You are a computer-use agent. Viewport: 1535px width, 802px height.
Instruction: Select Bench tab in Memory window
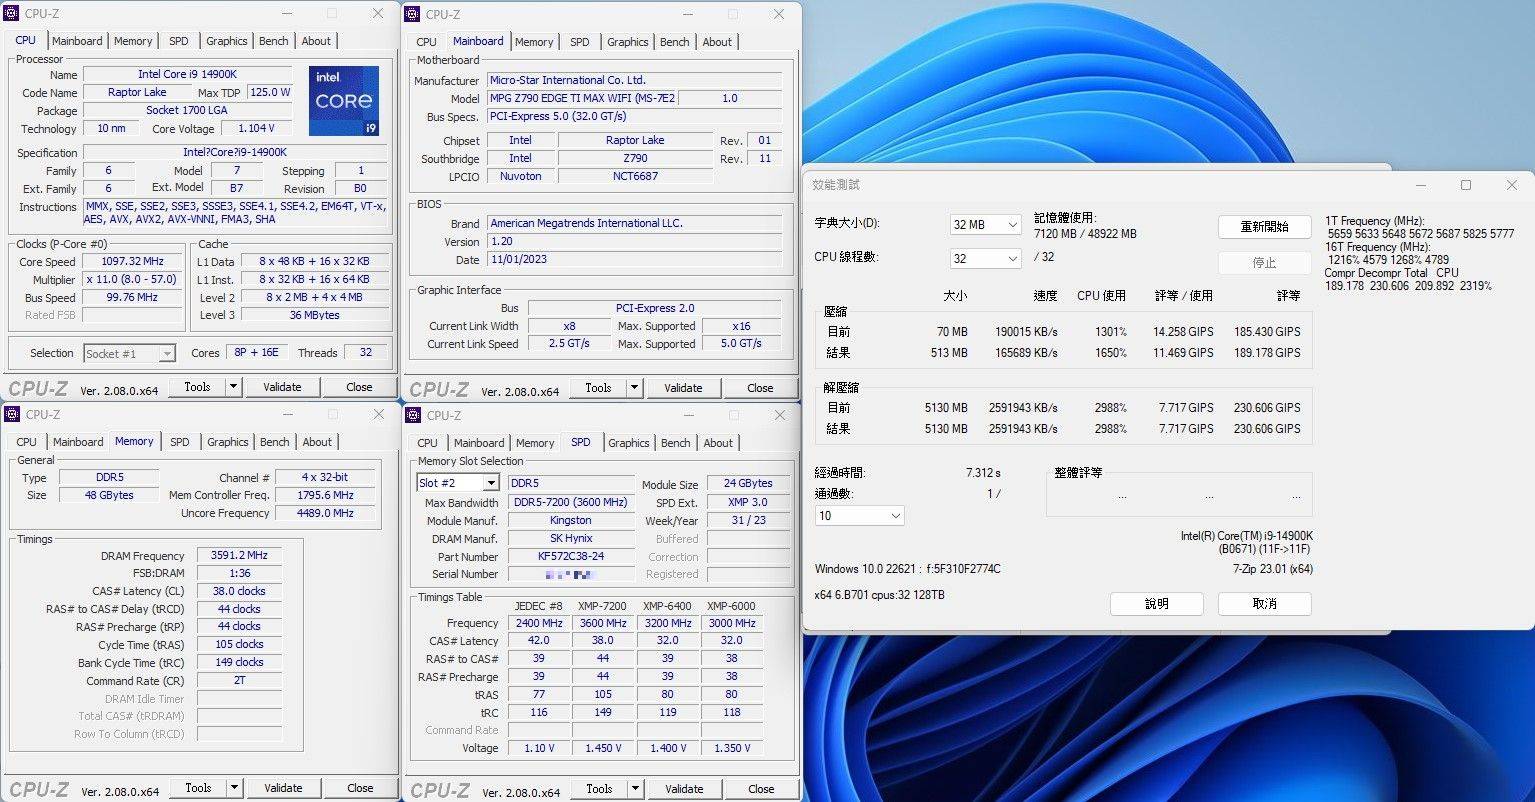(x=275, y=442)
